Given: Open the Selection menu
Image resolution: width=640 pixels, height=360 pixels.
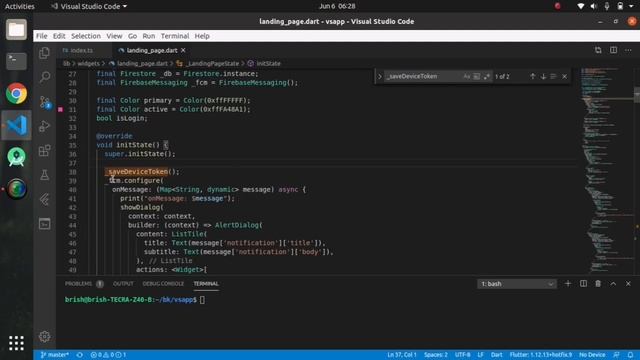Looking at the screenshot, I should [x=86, y=36].
